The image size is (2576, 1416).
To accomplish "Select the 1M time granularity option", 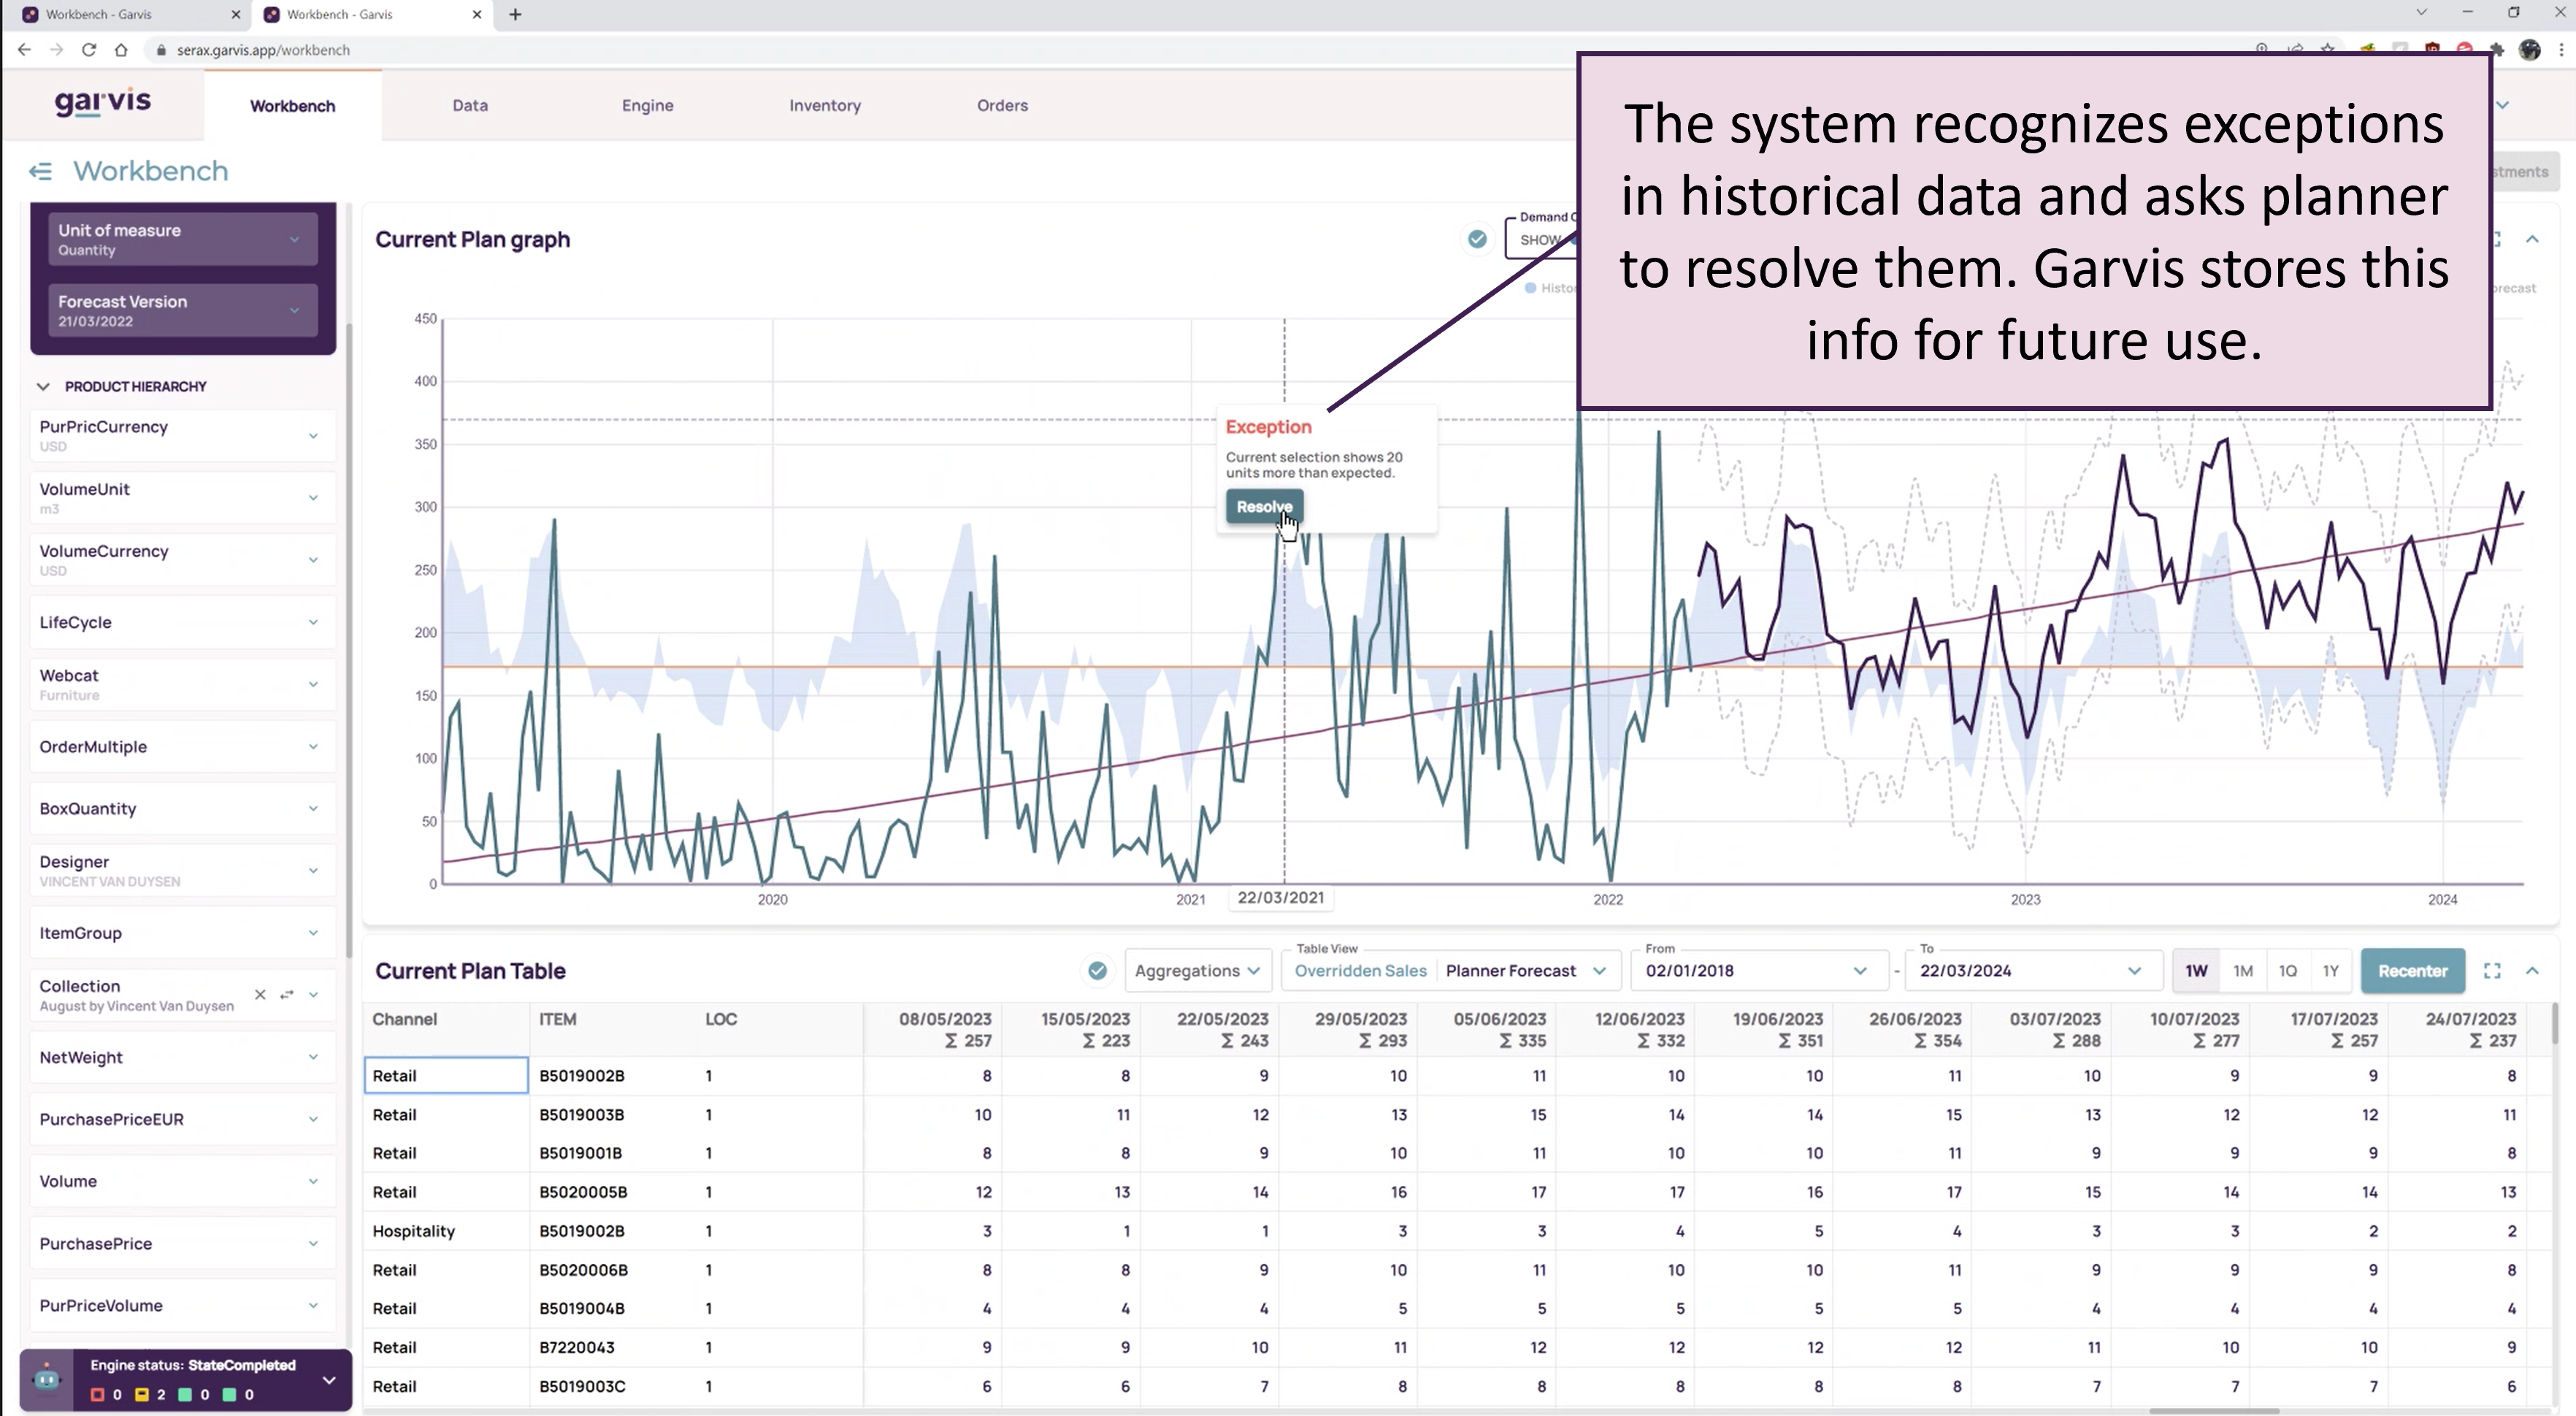I will pyautogui.click(x=2242, y=971).
